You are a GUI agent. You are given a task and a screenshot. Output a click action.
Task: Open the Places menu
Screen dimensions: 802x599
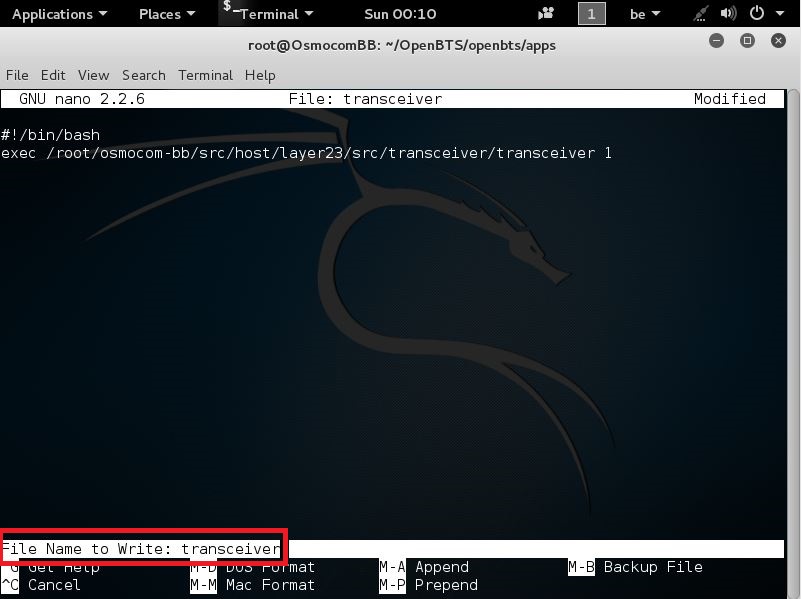167,14
